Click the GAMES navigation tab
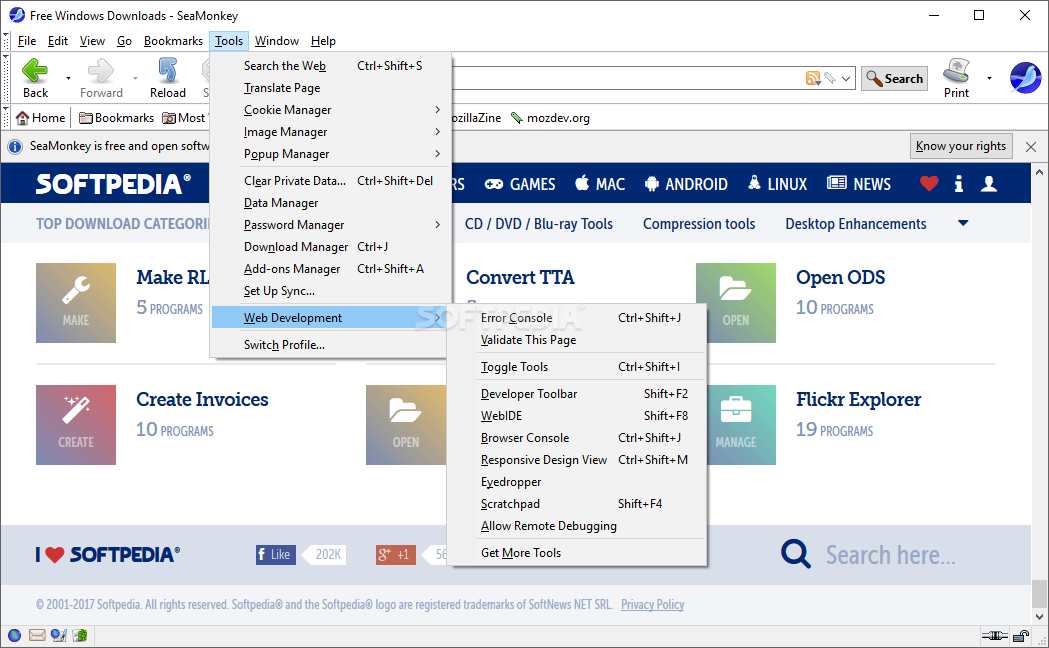The height and width of the screenshot is (648, 1049). pos(520,184)
